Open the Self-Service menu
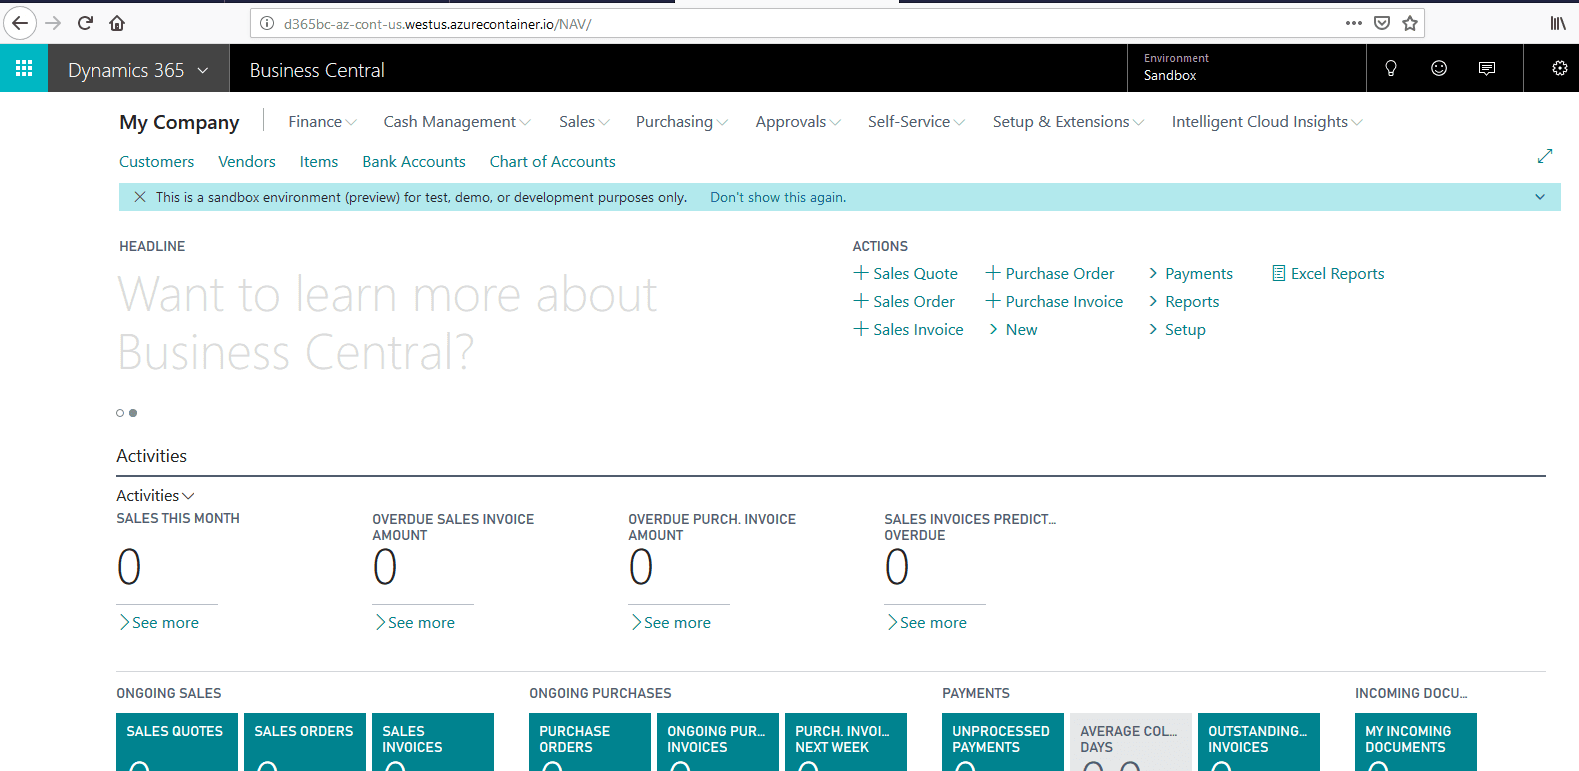Image resolution: width=1579 pixels, height=771 pixels. point(916,122)
